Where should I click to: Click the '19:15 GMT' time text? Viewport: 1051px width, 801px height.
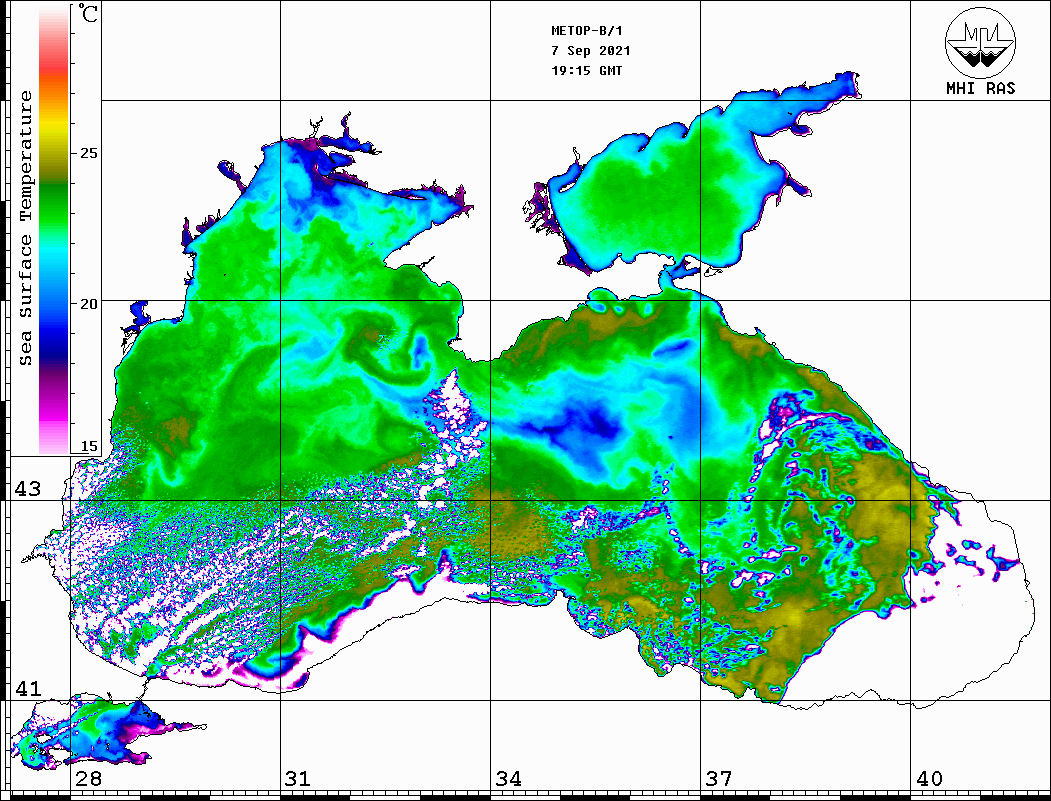coord(586,71)
